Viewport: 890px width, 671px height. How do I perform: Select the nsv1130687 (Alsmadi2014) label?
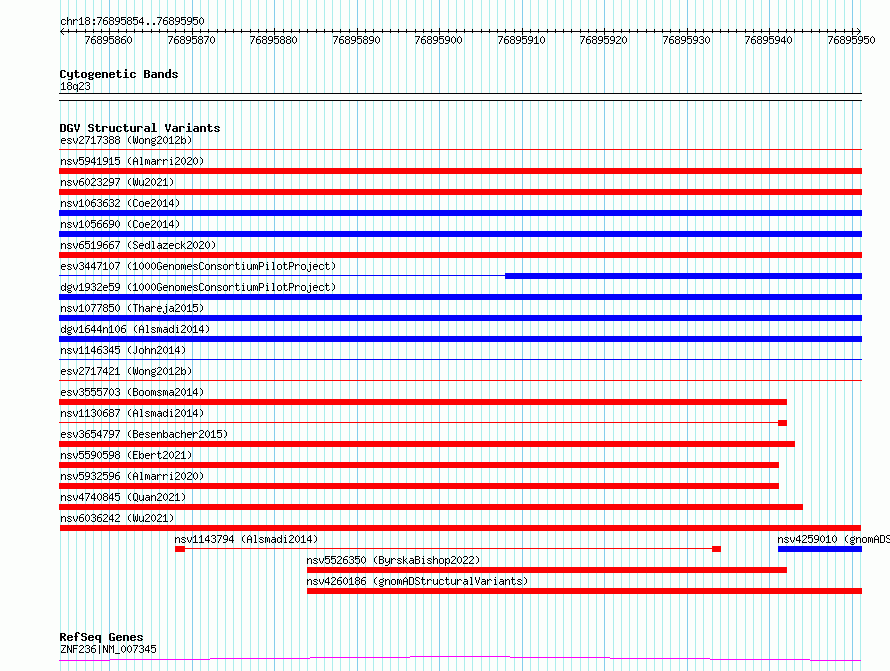tap(132, 413)
